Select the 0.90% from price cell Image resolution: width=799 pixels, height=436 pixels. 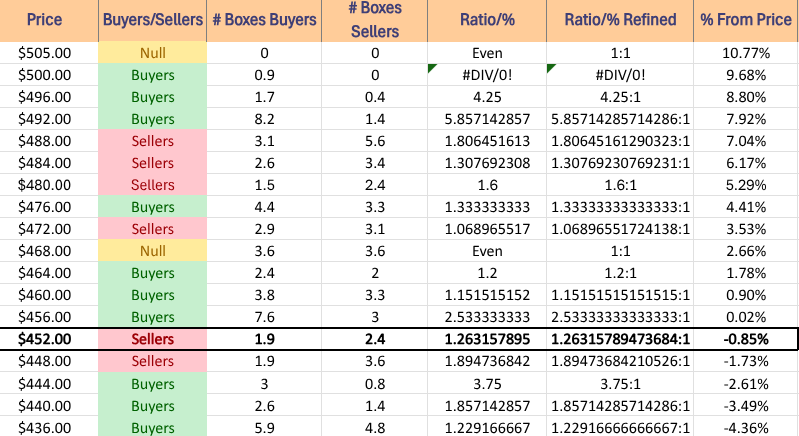pyautogui.click(x=746, y=294)
